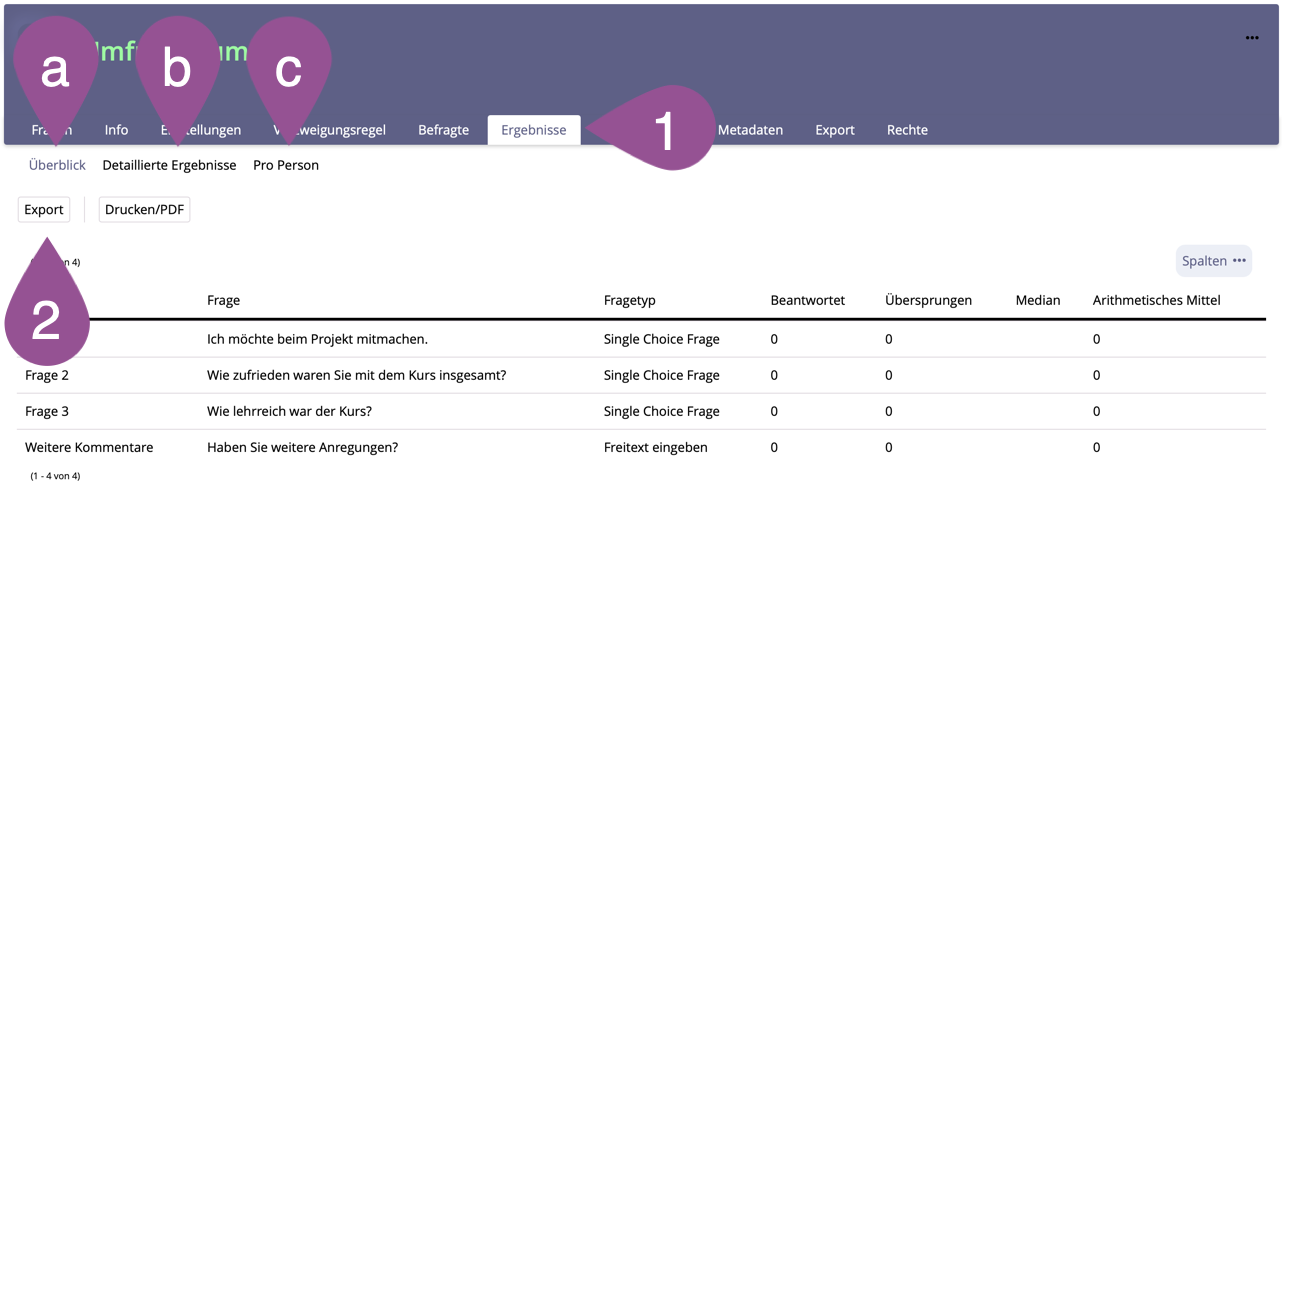Click the Export button below the sub-tabs
This screenshot has height=1300, width=1300.
tap(44, 210)
